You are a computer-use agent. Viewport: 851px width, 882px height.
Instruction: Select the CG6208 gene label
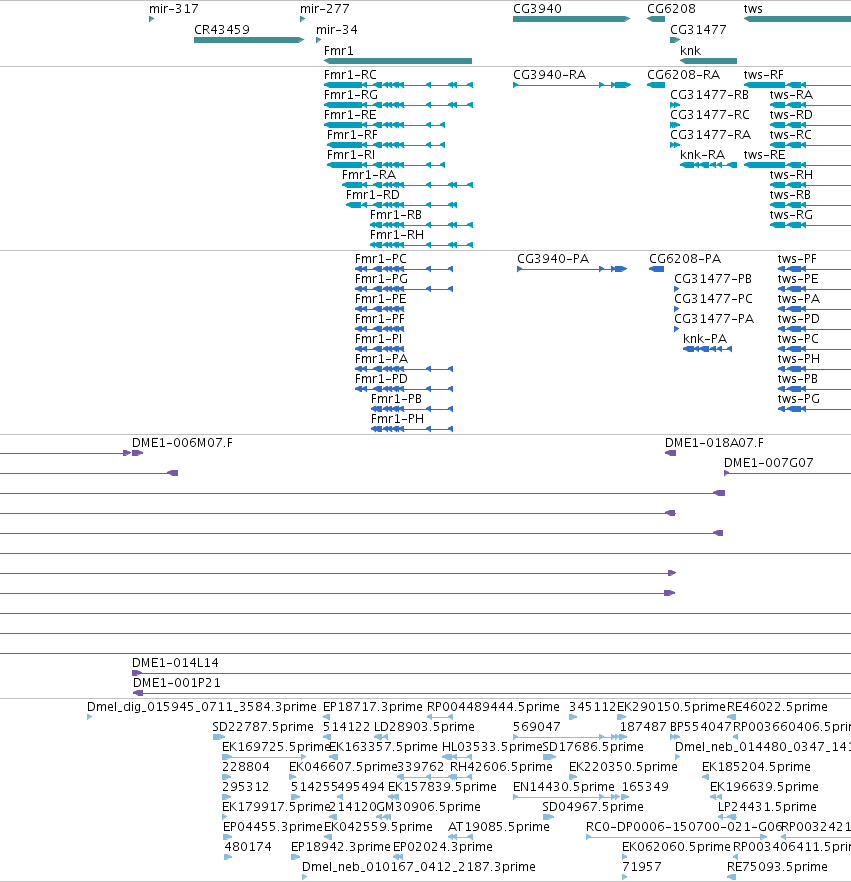671,9
